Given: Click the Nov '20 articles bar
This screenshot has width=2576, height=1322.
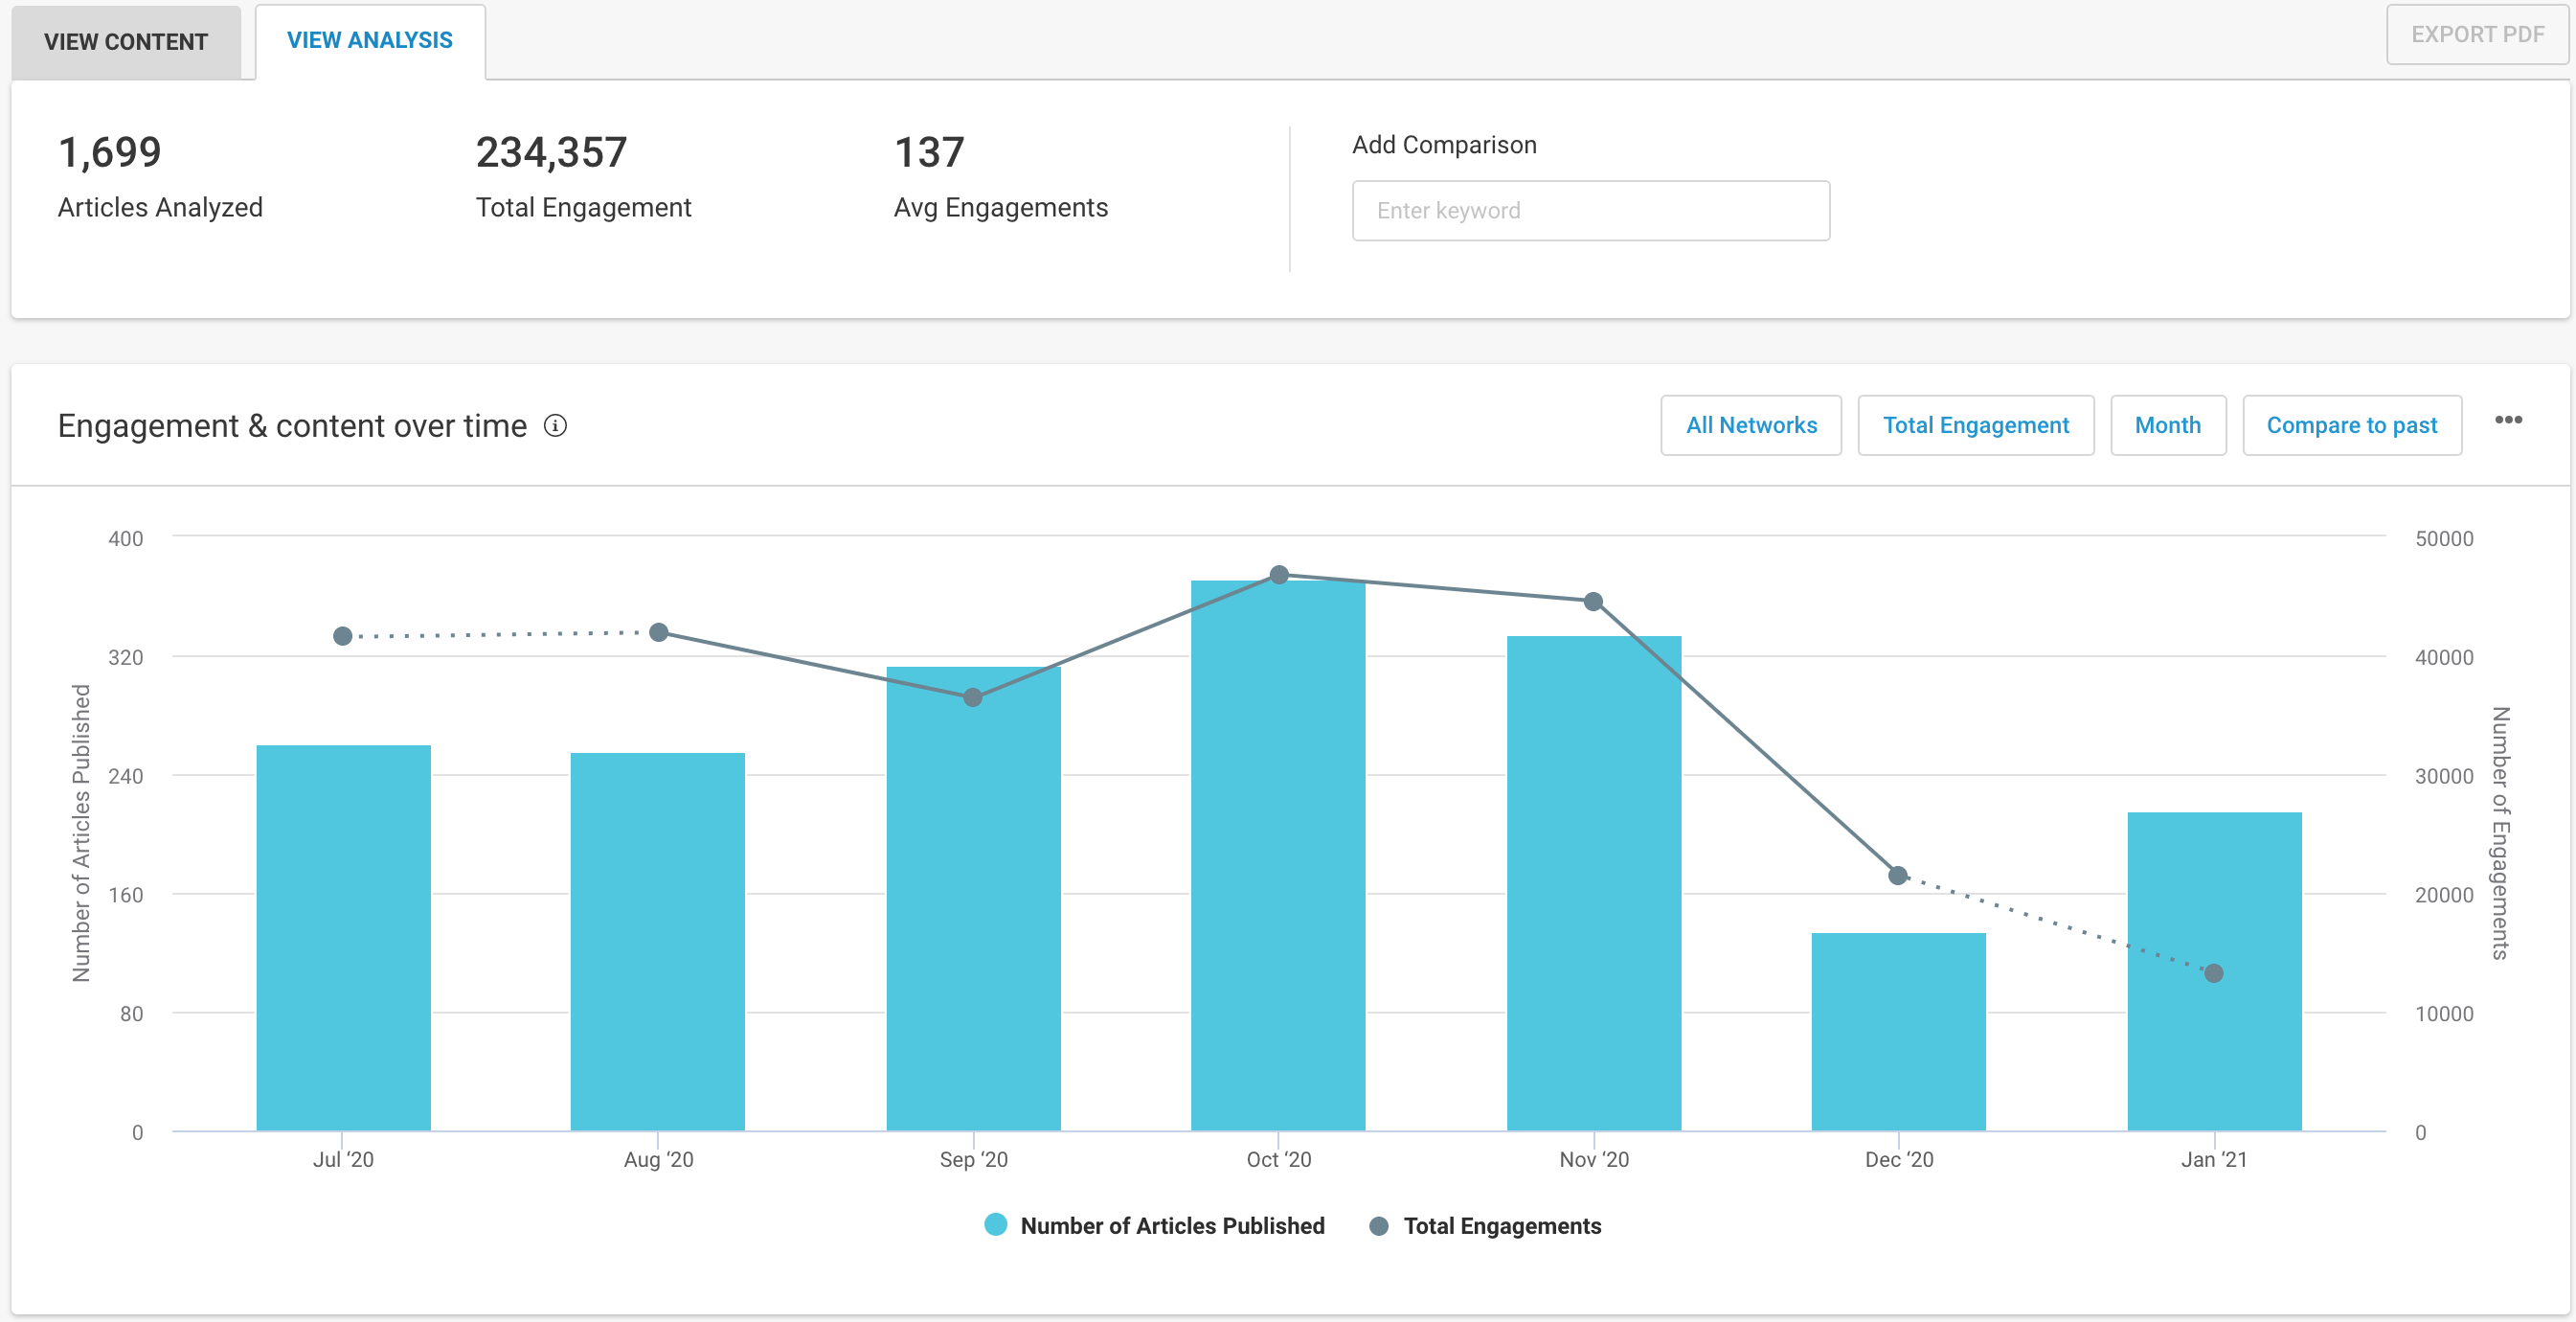Looking at the screenshot, I should click(1594, 884).
